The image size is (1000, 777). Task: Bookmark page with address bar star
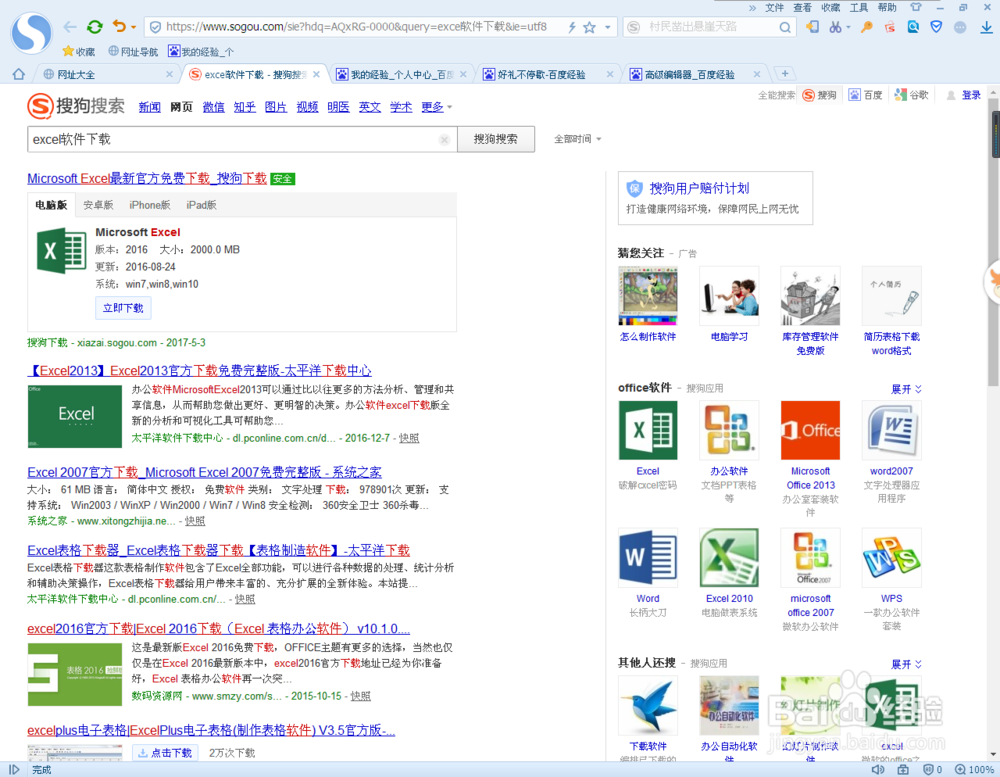click(589, 27)
